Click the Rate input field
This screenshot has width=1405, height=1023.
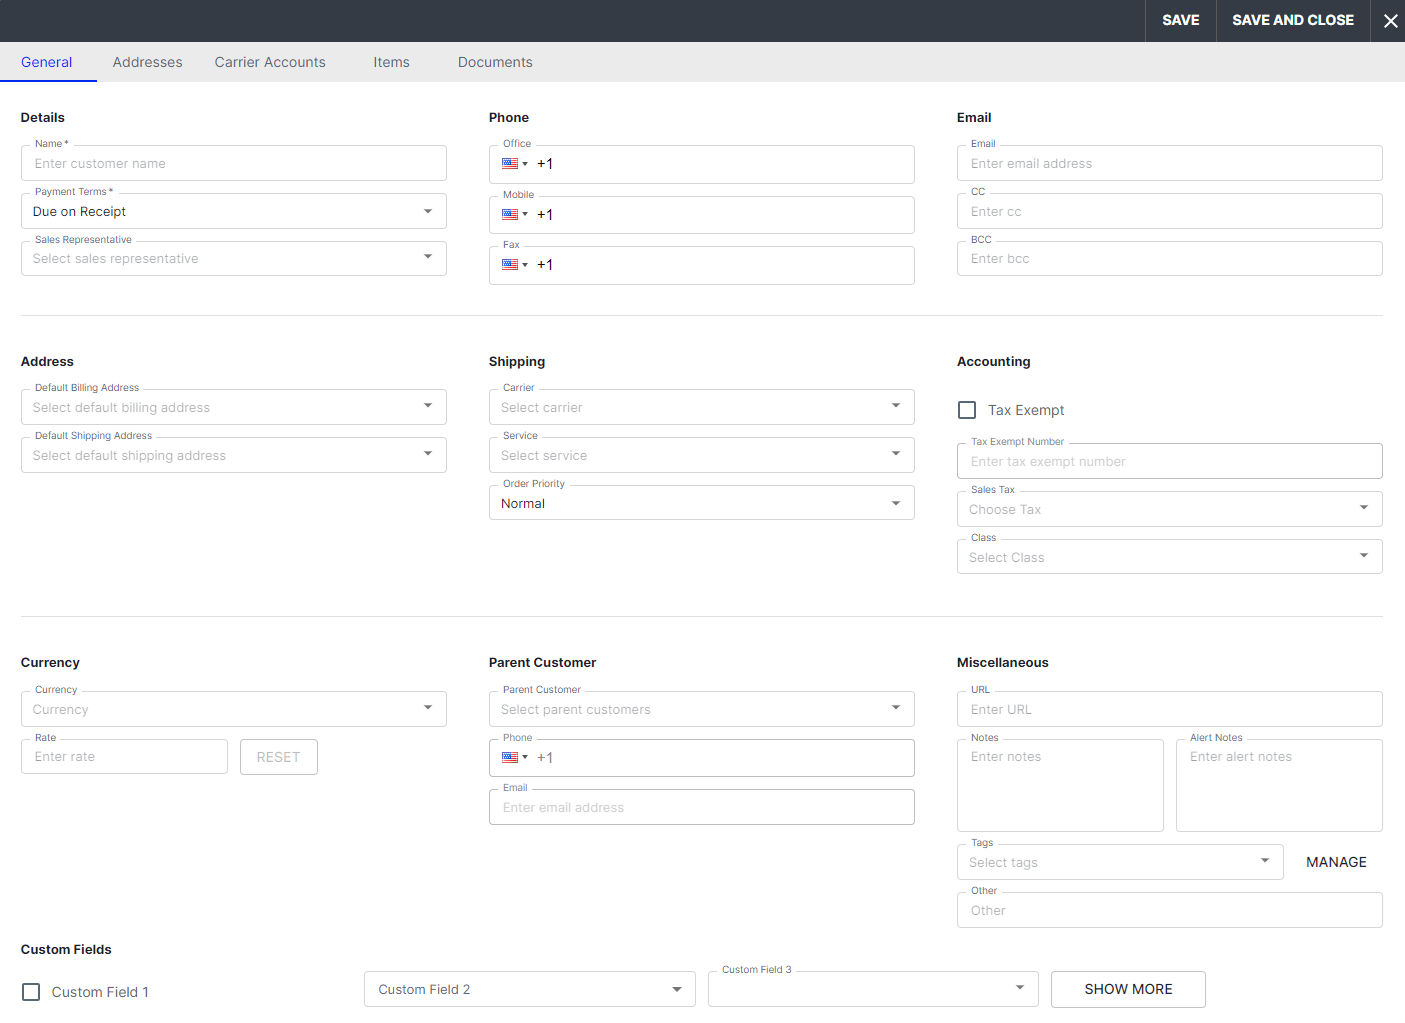[124, 757]
